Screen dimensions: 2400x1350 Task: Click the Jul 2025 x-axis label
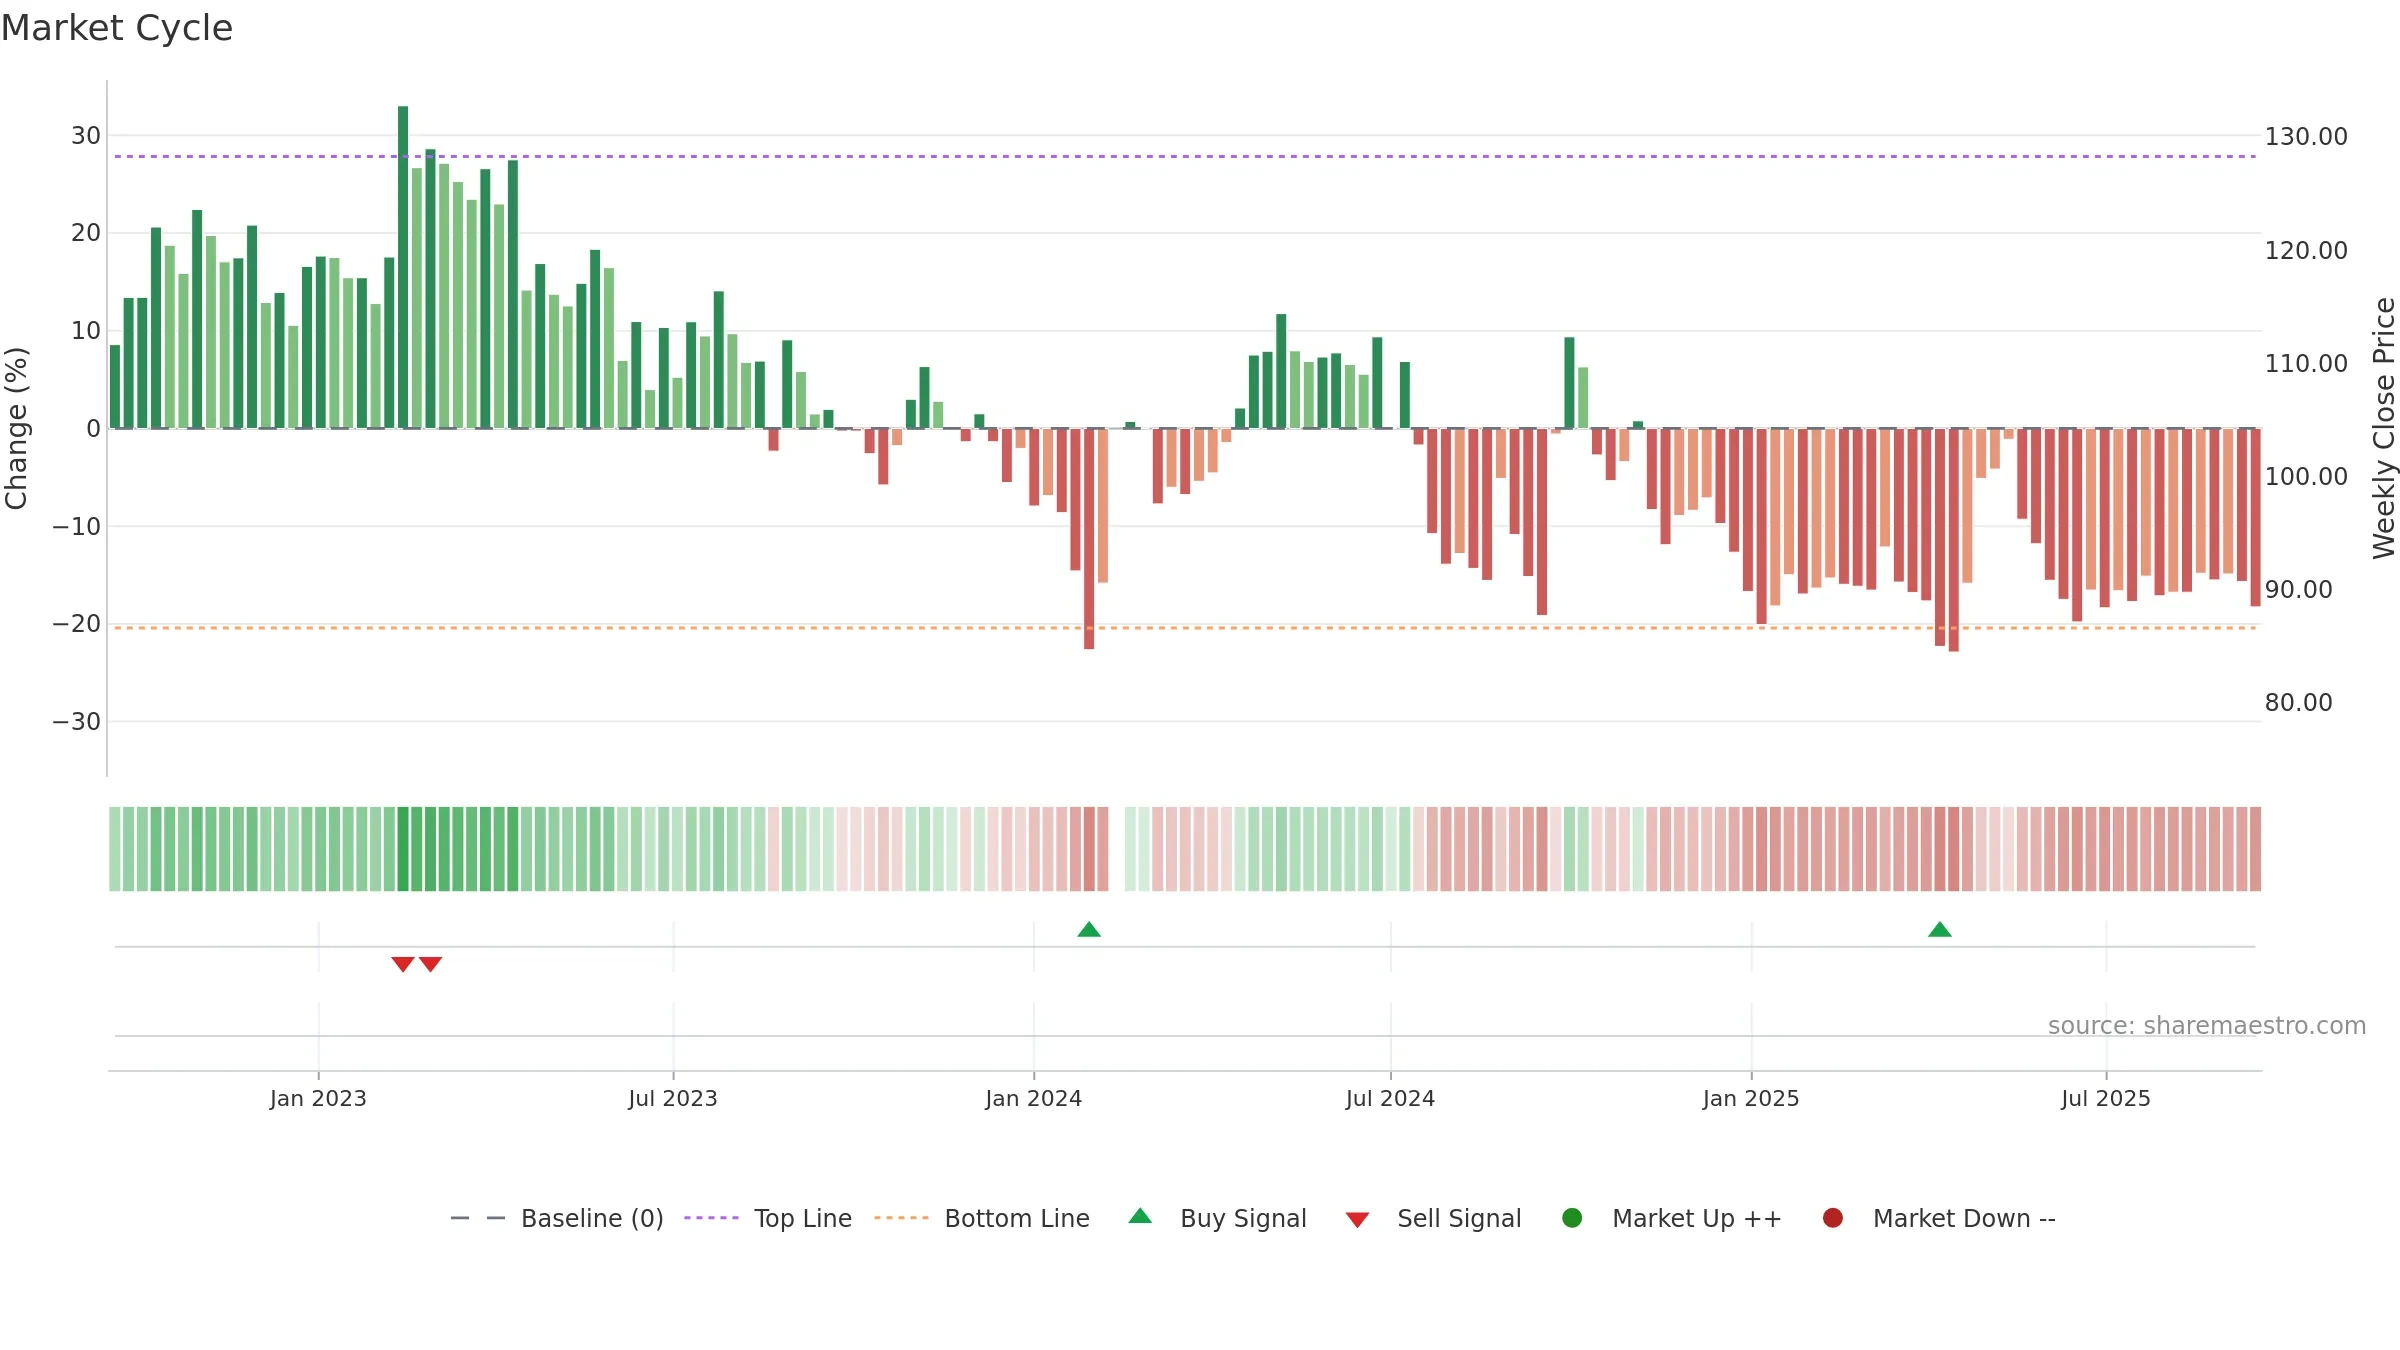2106,1099
